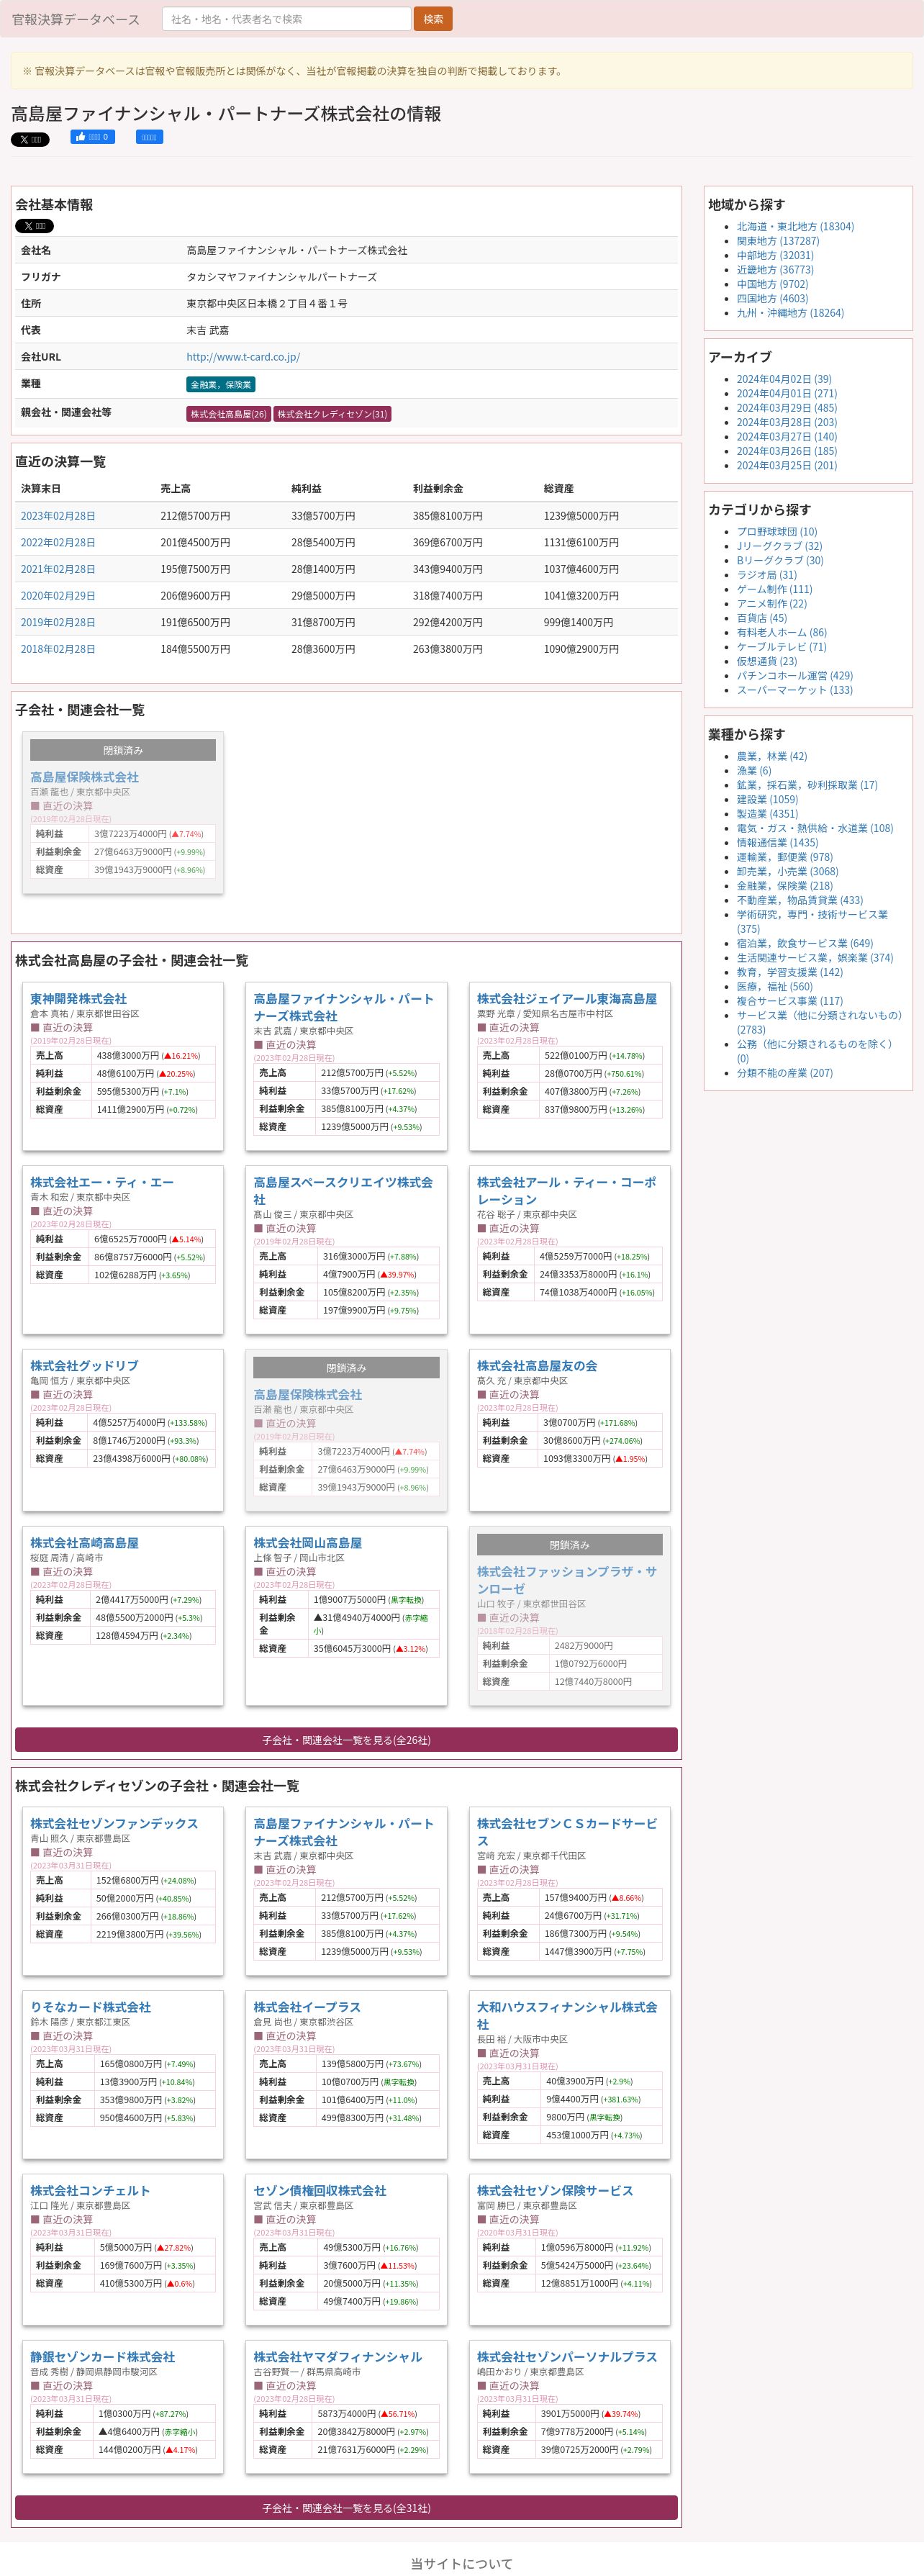Open the 医療，福祉 (560) industry link

point(775,986)
